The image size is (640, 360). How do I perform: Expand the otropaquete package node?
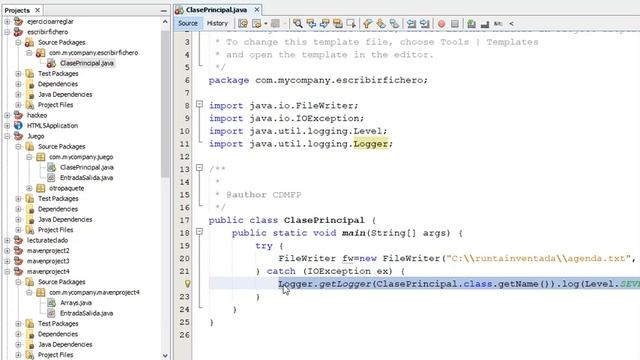click(29, 188)
